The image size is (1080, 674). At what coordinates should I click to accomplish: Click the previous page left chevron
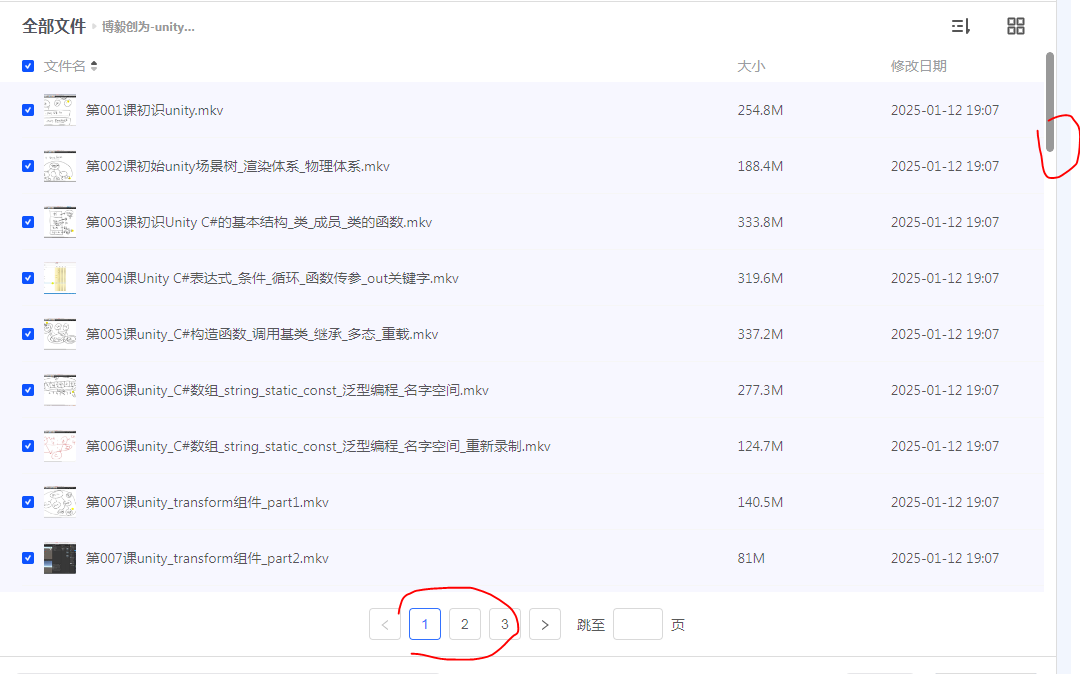(385, 625)
